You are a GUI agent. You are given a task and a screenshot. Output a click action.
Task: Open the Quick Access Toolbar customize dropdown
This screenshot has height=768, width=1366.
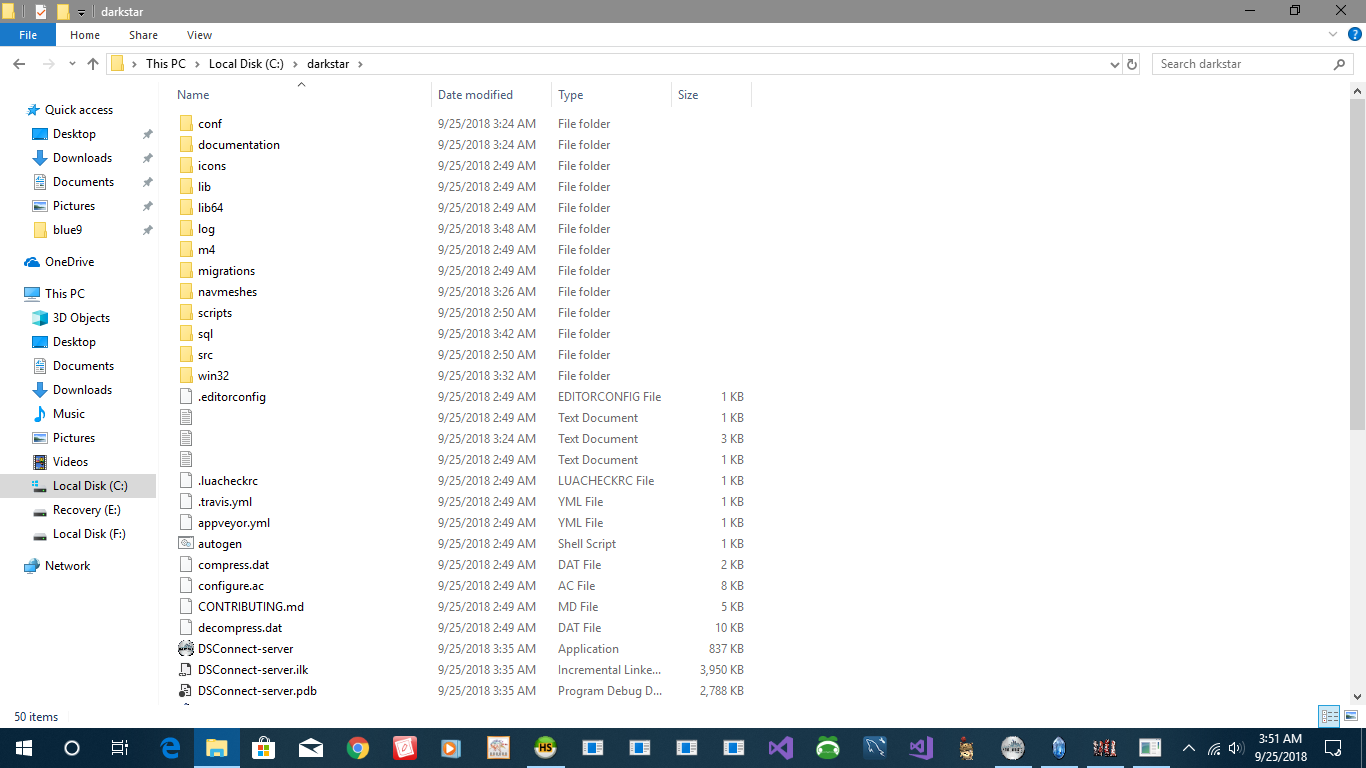(82, 12)
